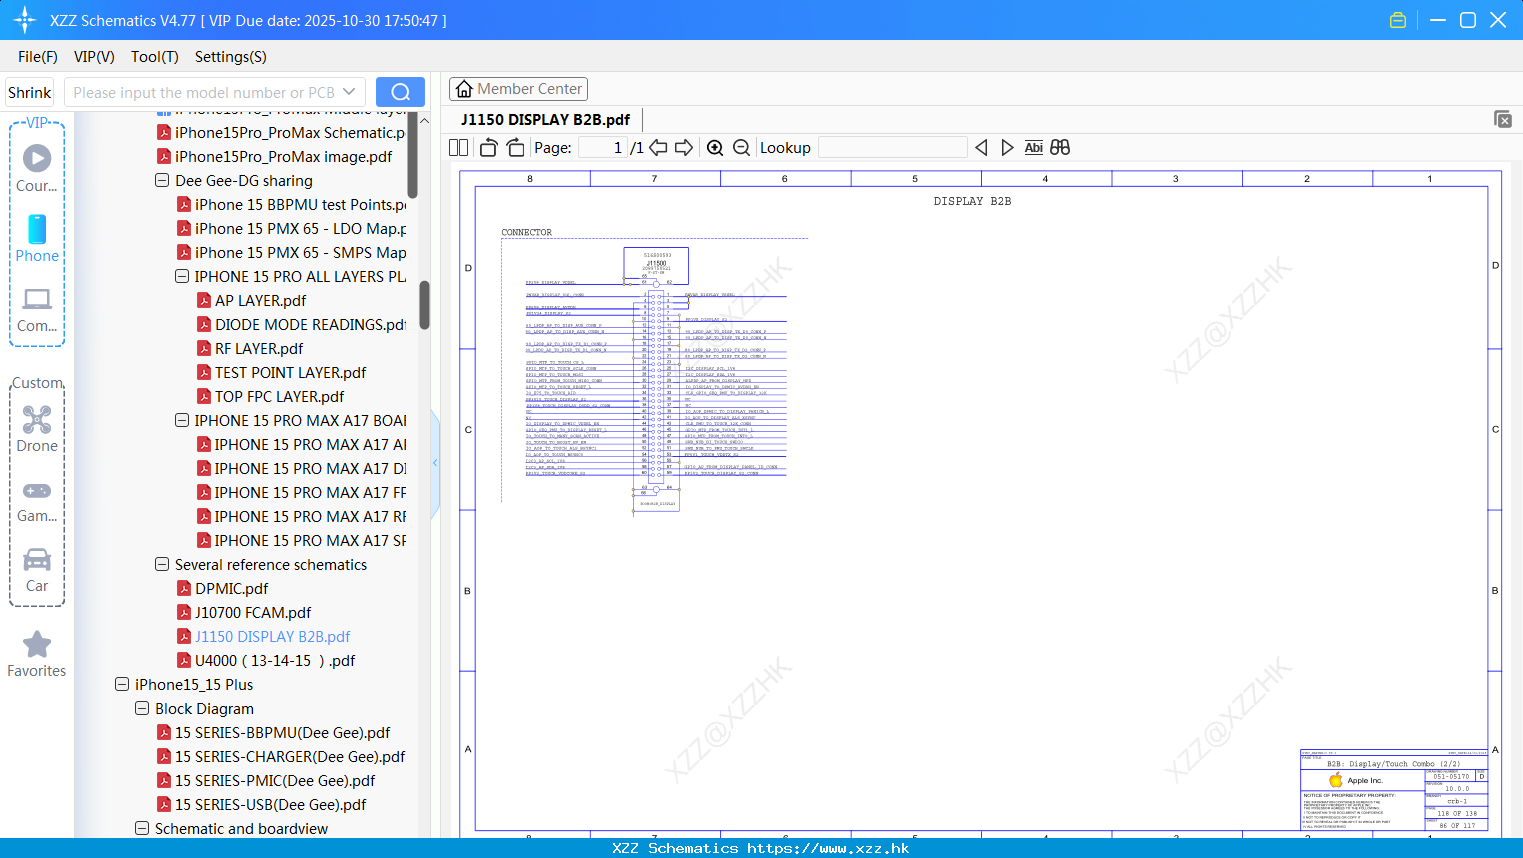The image size is (1523, 858).
Task: Click the detach window icon at right
Action: (x=1503, y=119)
